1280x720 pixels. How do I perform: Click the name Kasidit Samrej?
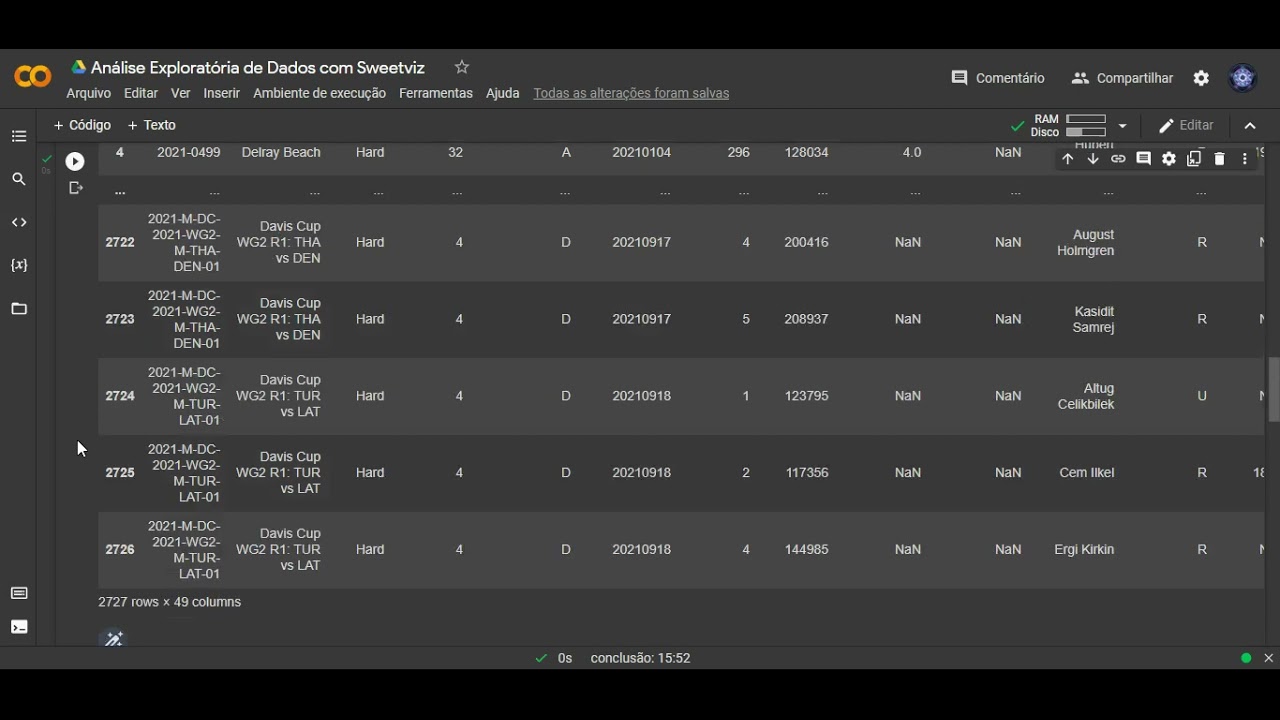pos(1093,319)
